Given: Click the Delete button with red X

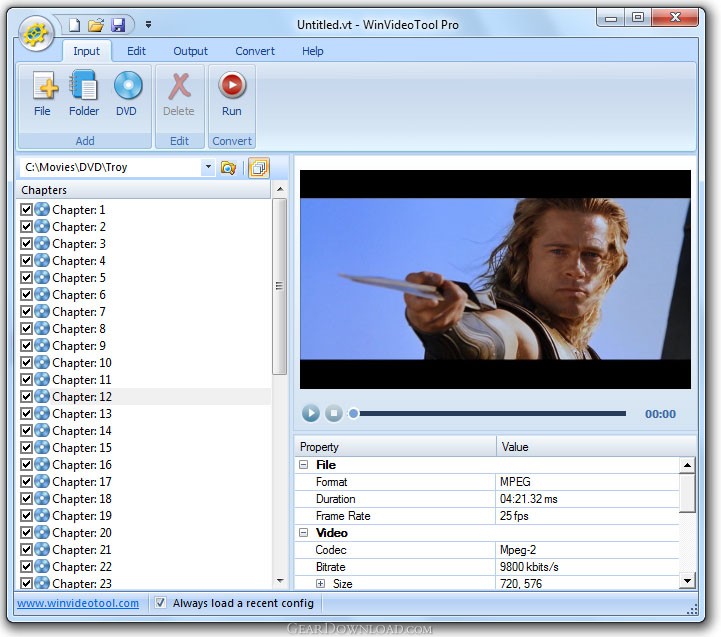Looking at the screenshot, I should (x=179, y=94).
